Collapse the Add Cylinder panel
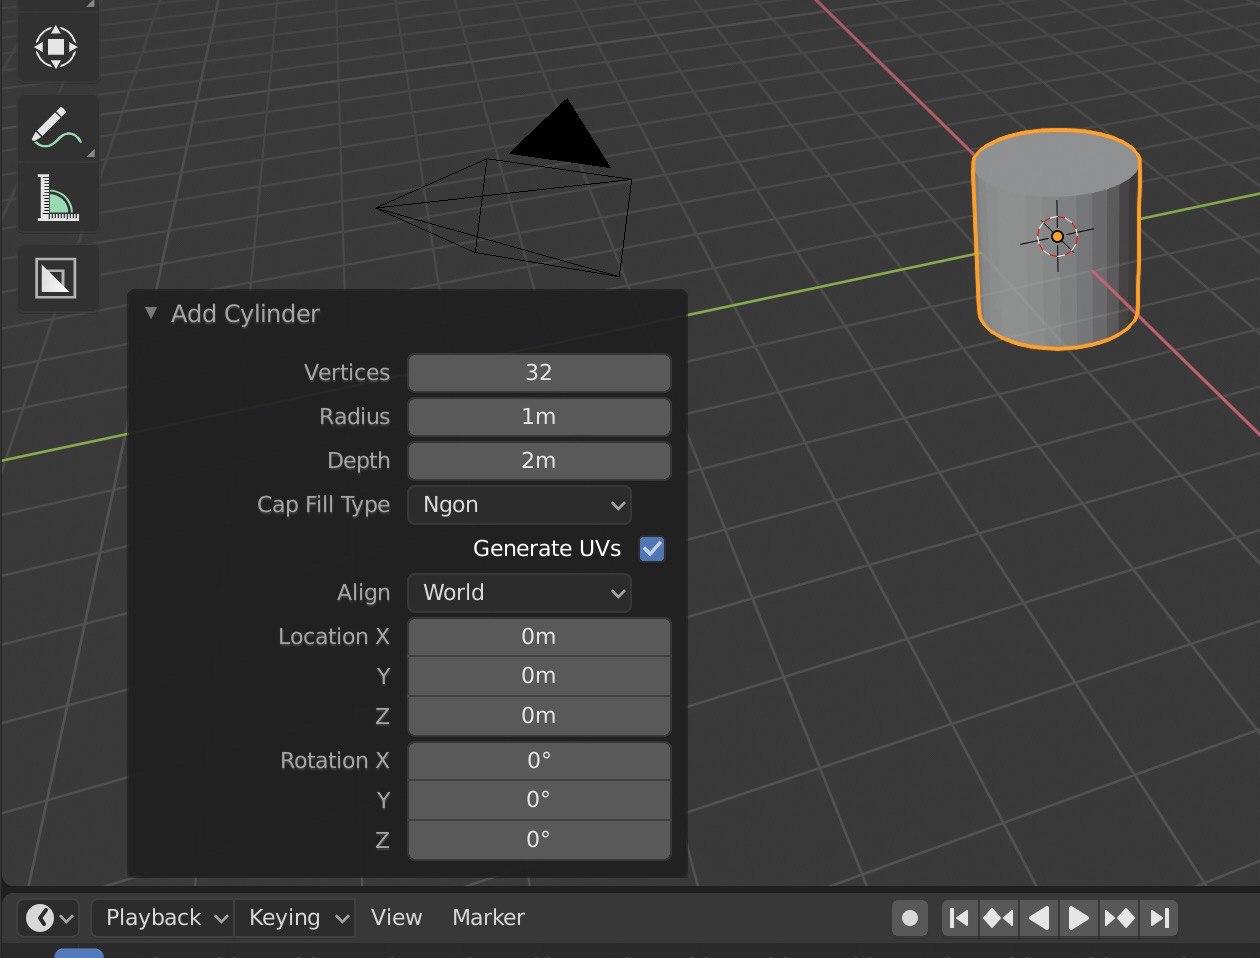This screenshot has width=1260, height=958. coord(151,313)
